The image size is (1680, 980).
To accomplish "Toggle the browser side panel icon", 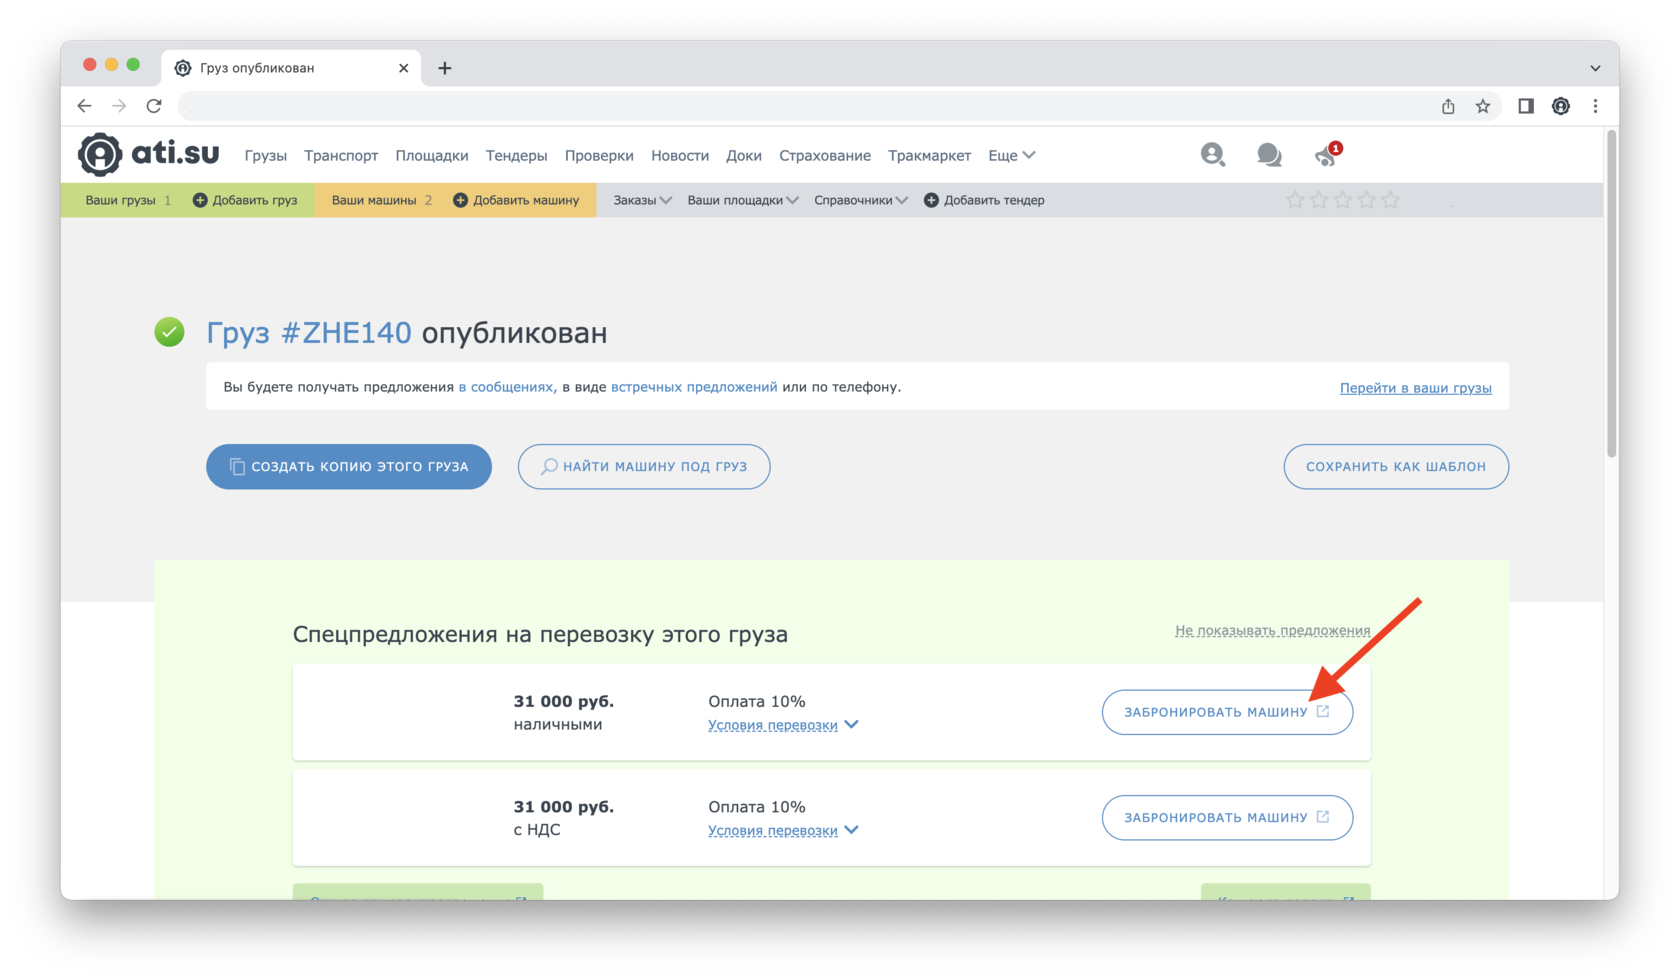I will coord(1526,106).
